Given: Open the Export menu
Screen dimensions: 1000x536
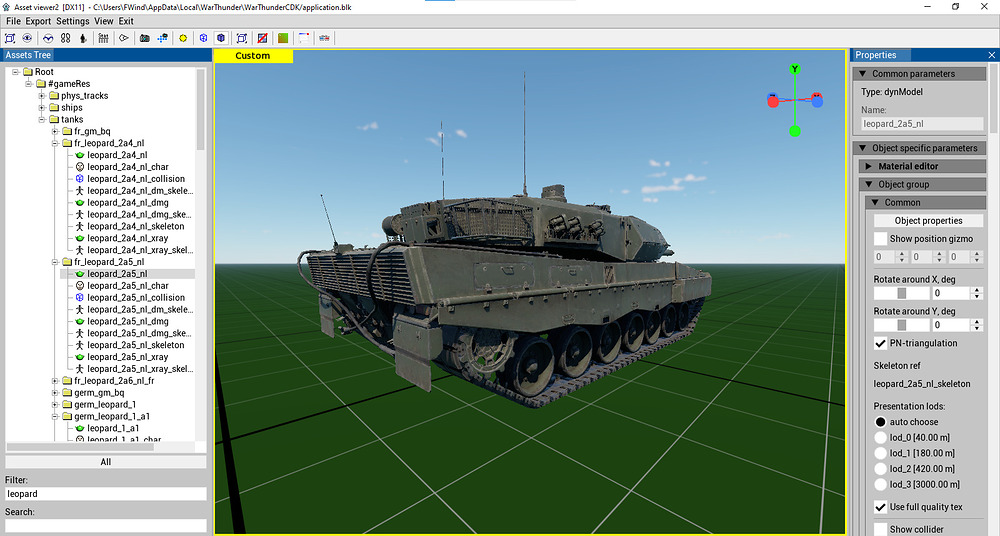Looking at the screenshot, I should point(38,21).
